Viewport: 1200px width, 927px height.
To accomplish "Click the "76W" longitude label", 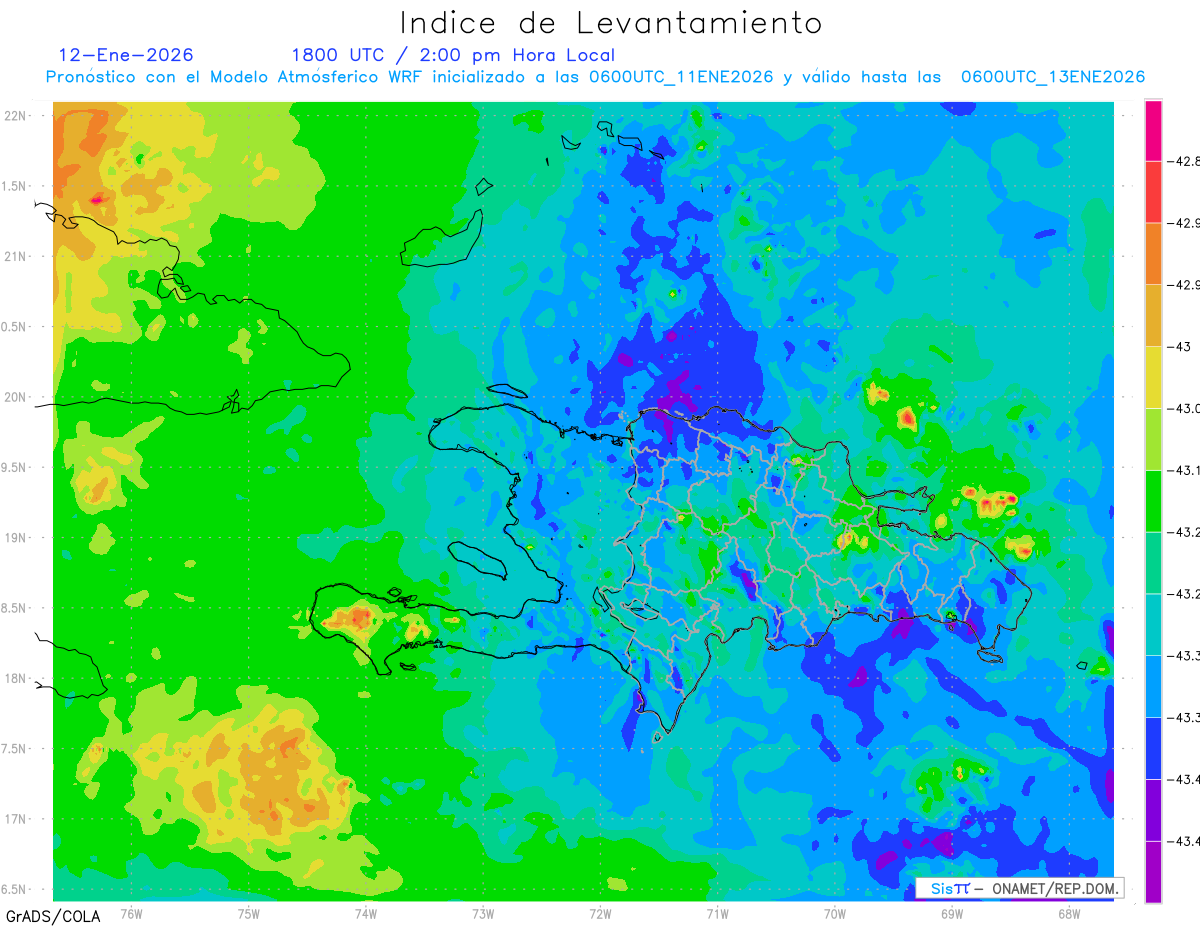I will coord(131,913).
